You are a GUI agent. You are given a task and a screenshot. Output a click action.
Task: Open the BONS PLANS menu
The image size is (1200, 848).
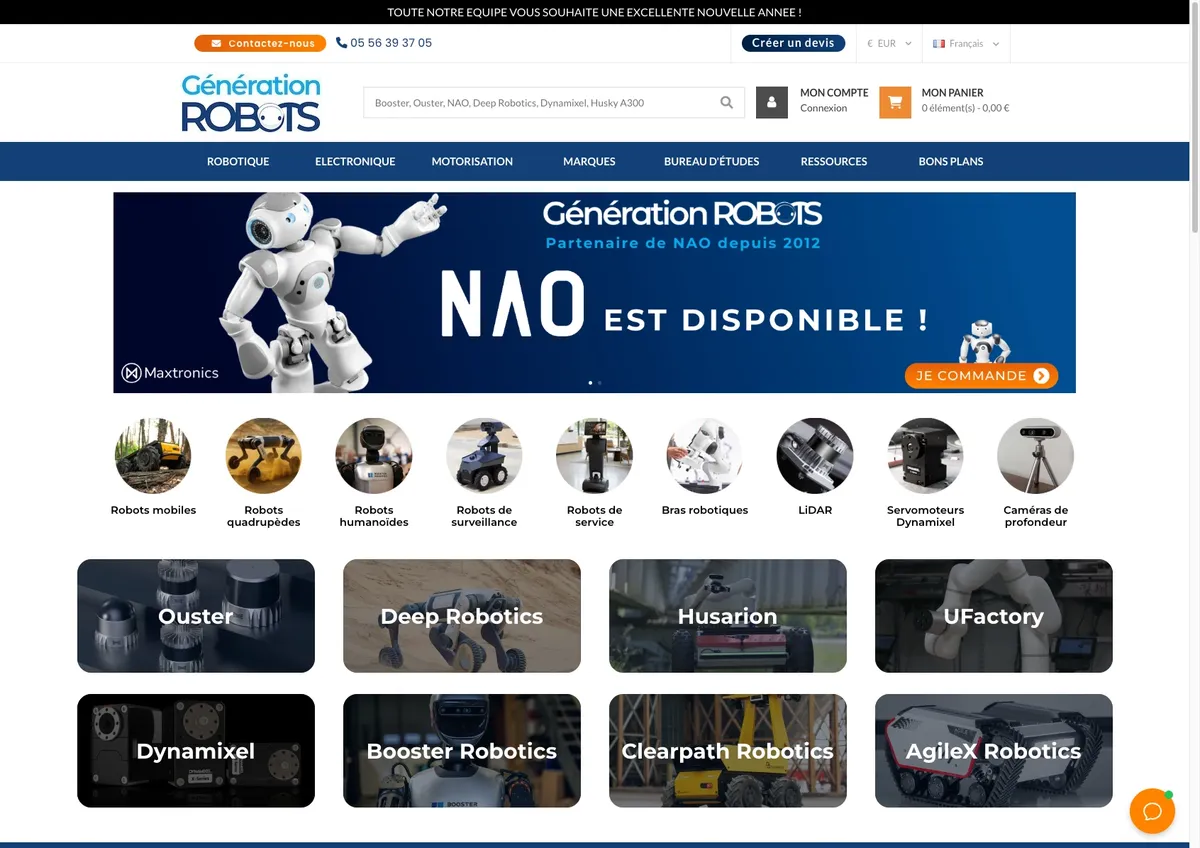point(951,161)
